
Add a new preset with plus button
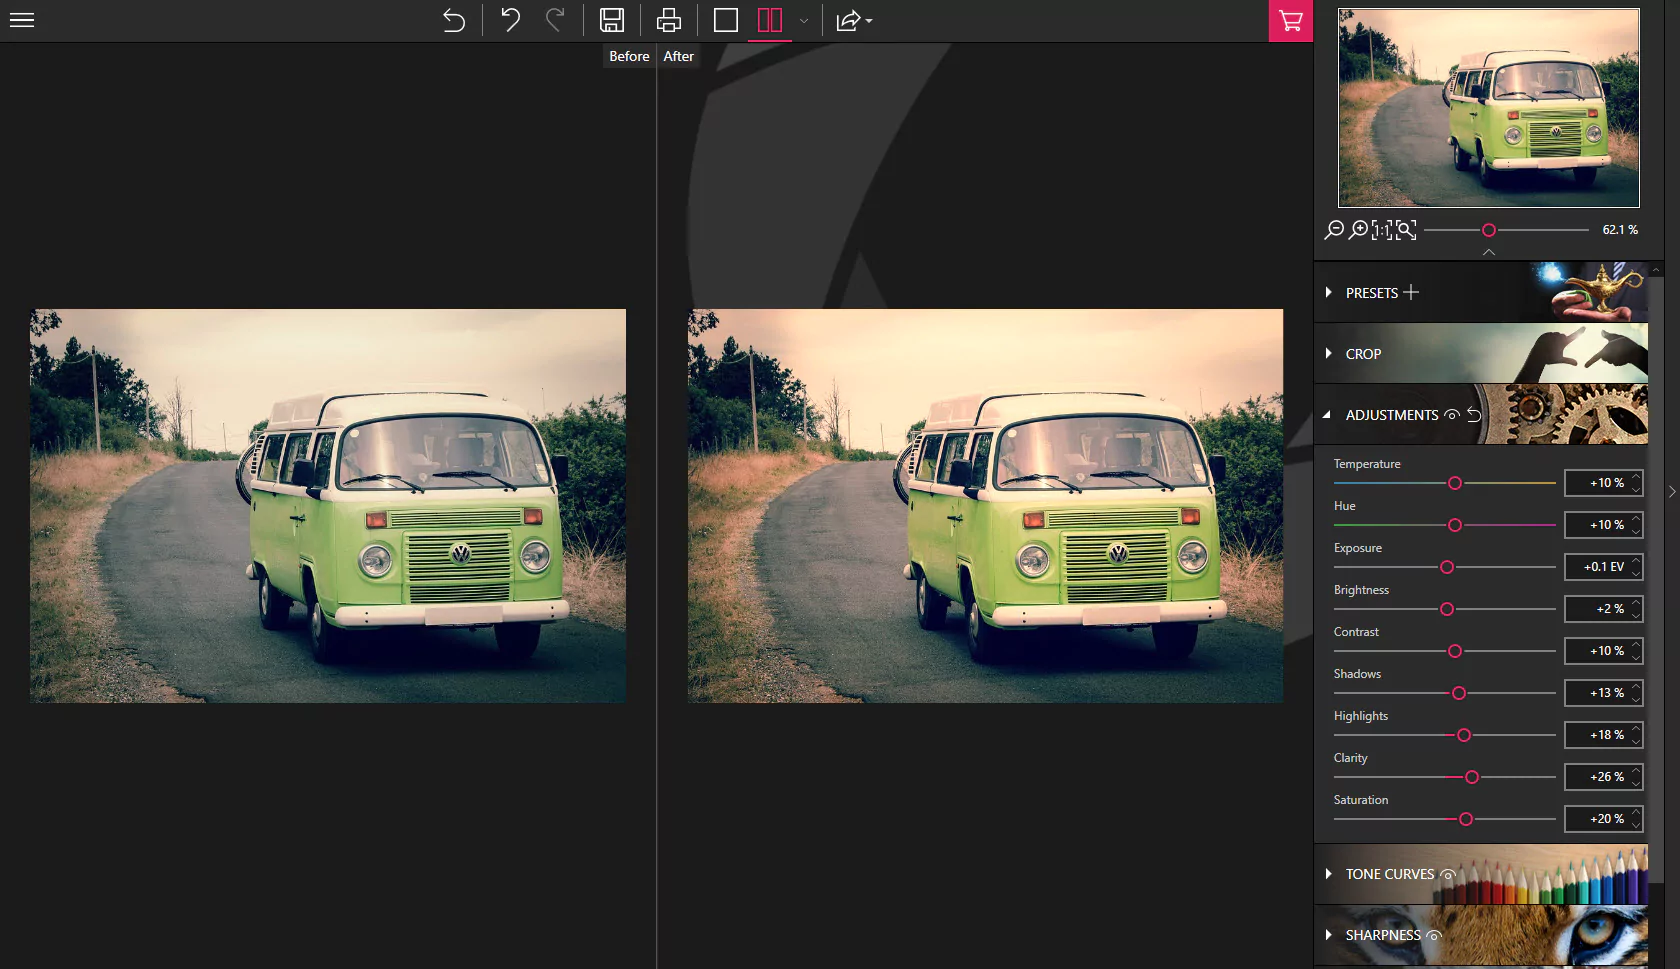(x=1412, y=292)
